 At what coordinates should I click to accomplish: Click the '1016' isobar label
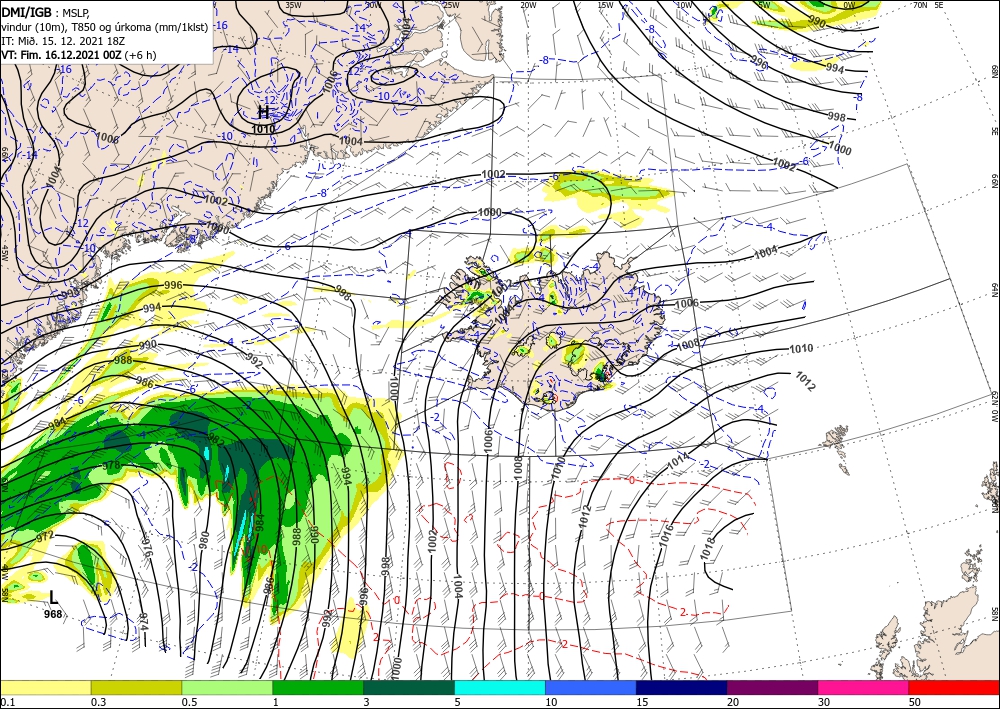(x=666, y=536)
